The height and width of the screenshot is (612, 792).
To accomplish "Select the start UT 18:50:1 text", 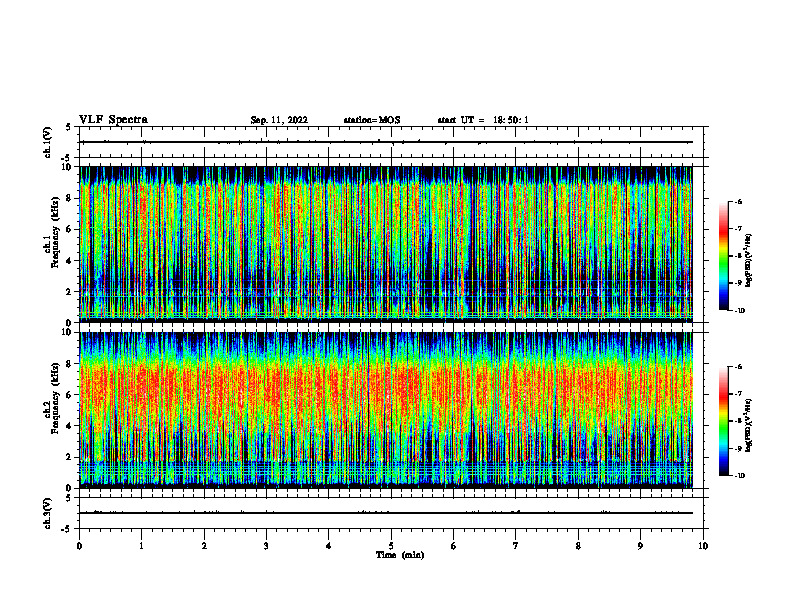I will point(483,120).
